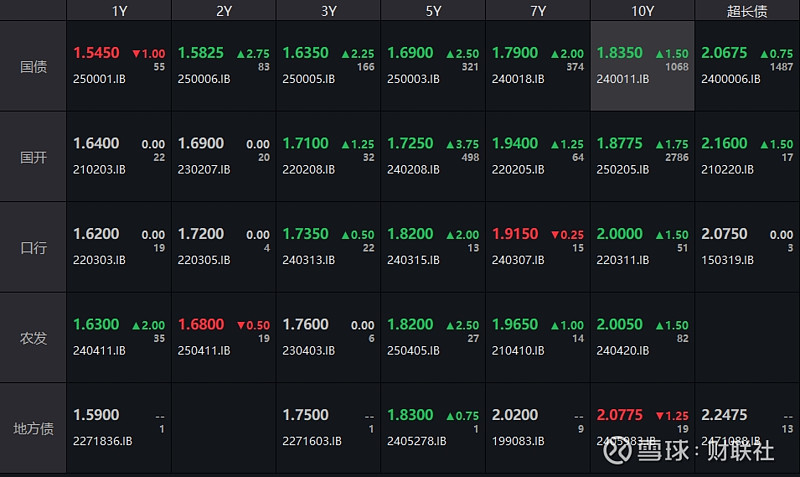Click the red down arrow in 国债 1Y cell
The width and height of the screenshot is (800, 477).
click(136, 53)
